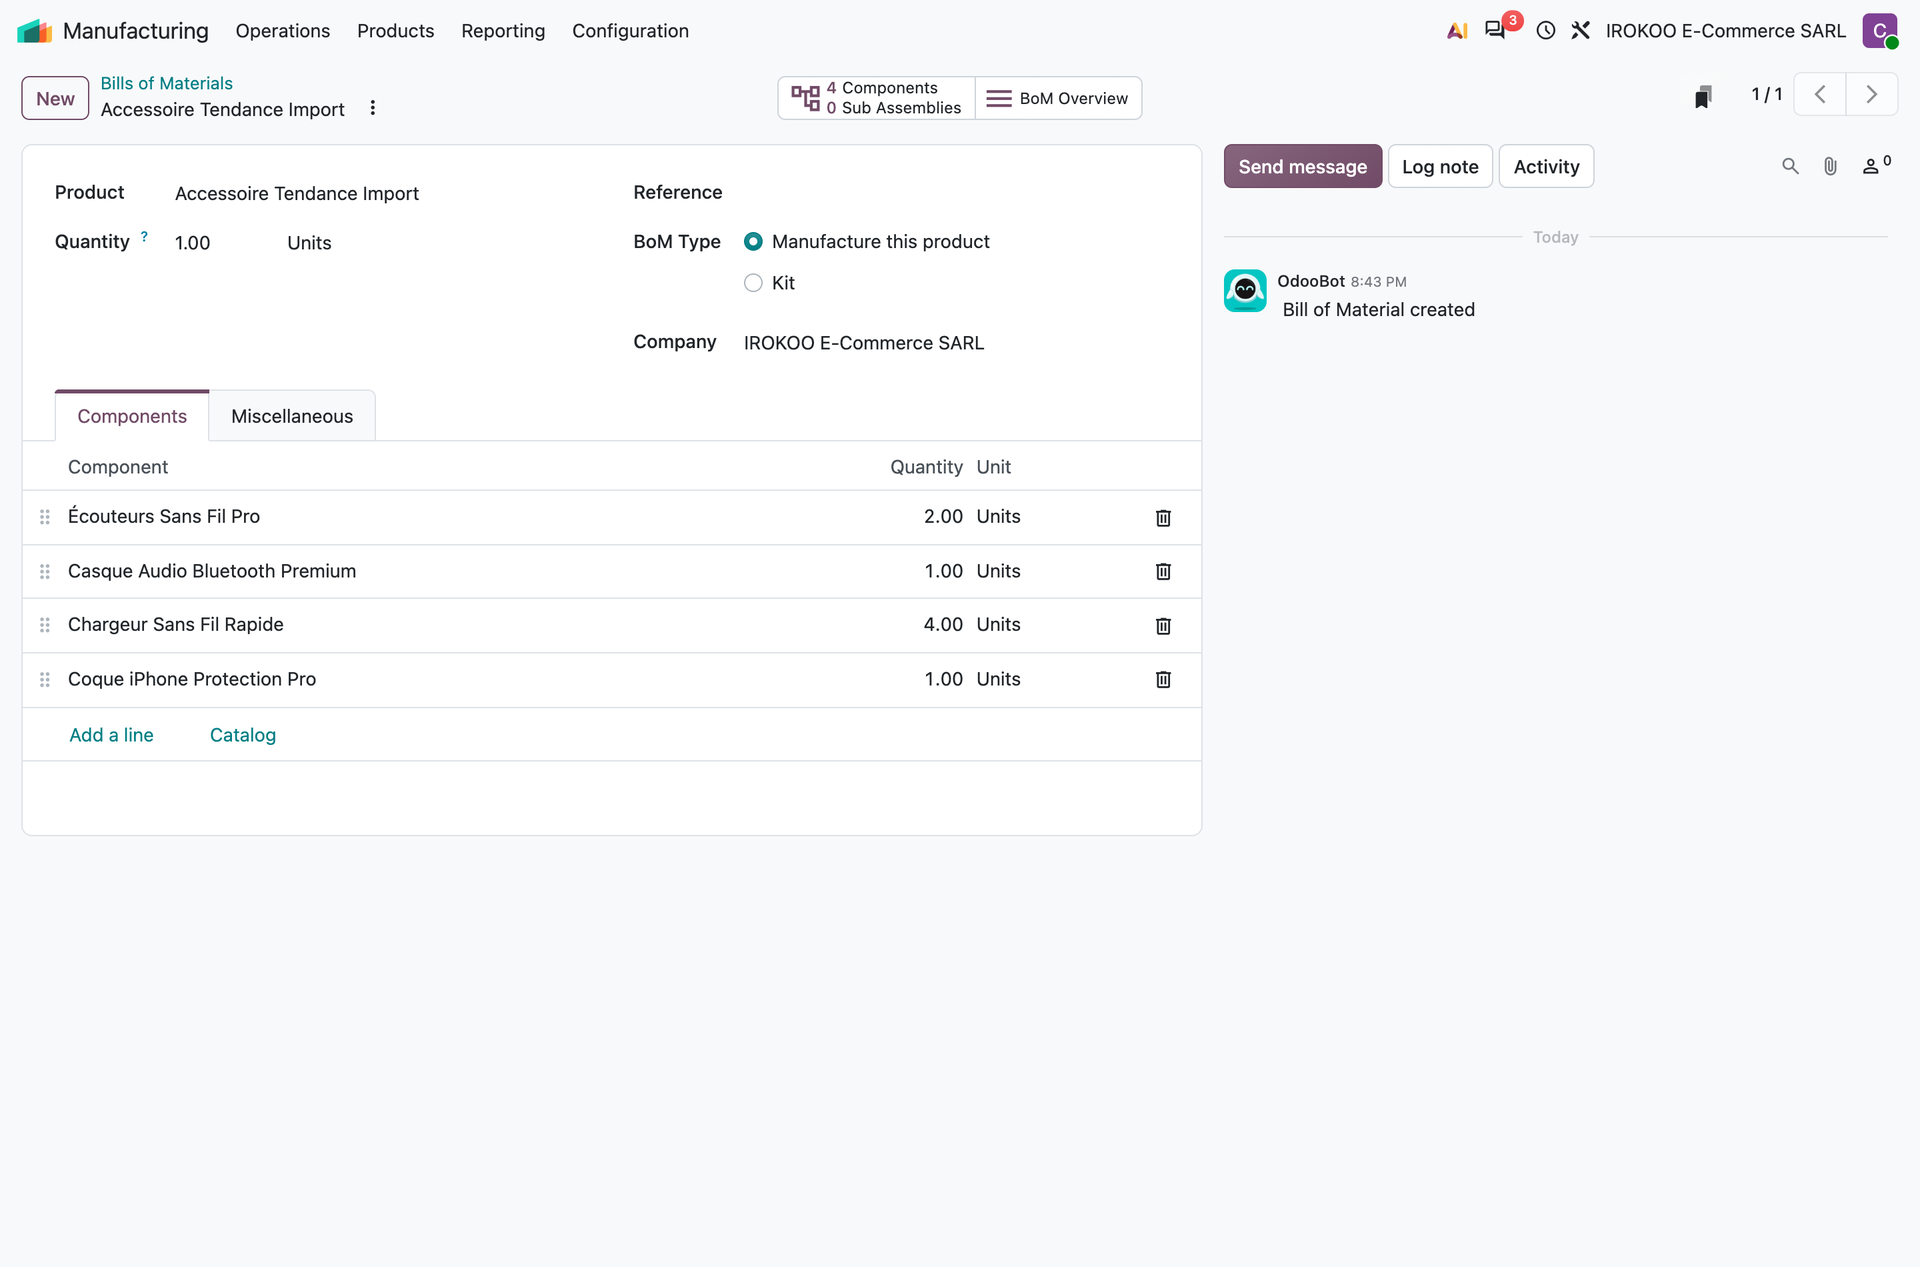Open company switcher IROKOO E-Commerce SARL

[x=1726, y=31]
